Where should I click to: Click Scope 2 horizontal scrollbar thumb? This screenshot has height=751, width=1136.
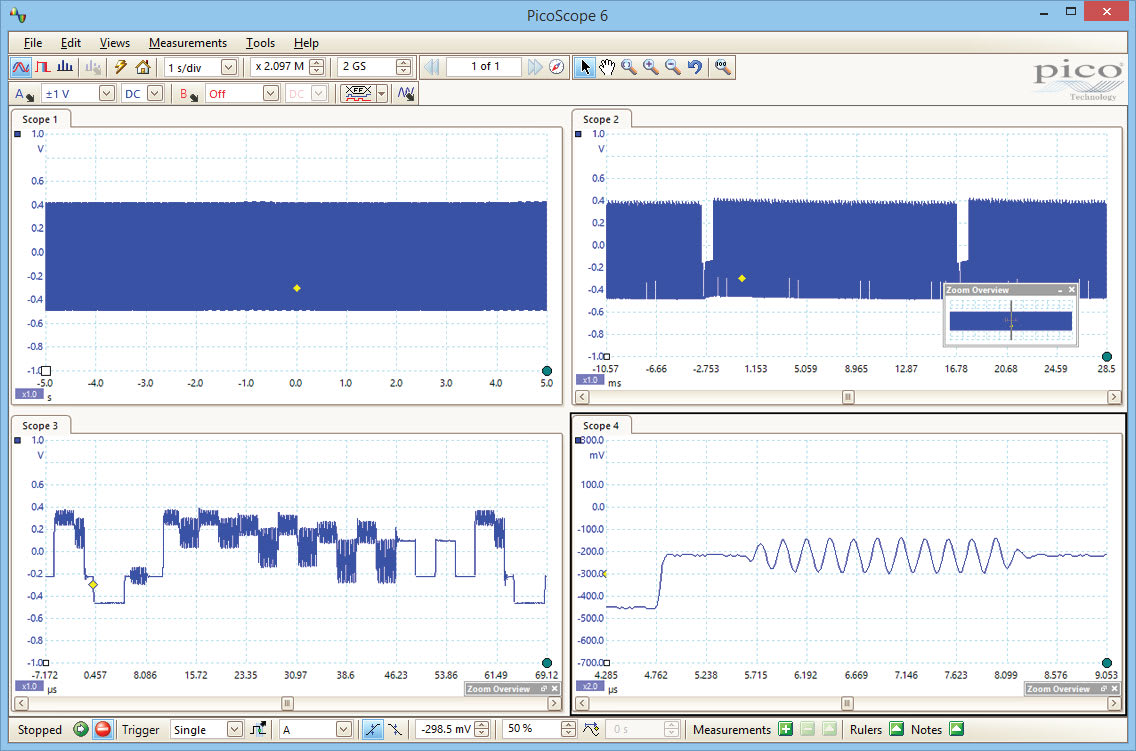(x=848, y=397)
